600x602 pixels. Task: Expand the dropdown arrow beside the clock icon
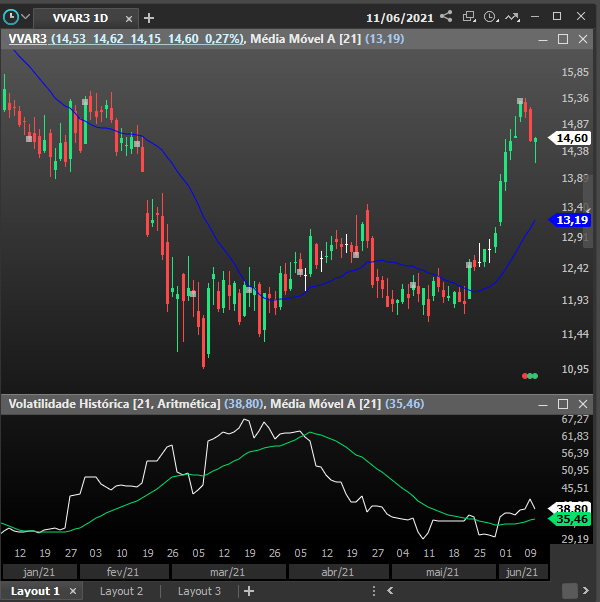26,17
